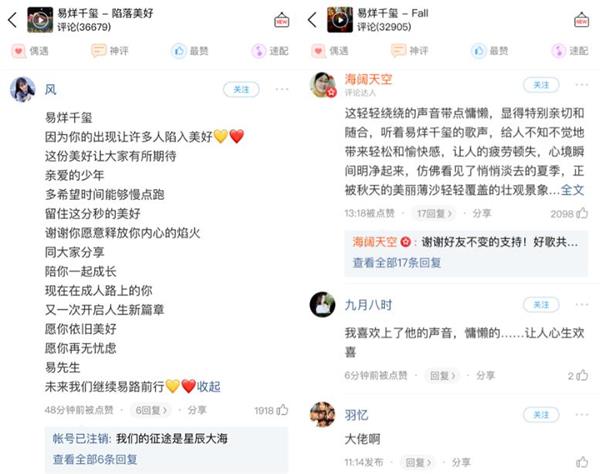Like 羽忆's comment 大佬啊

[x=582, y=462]
